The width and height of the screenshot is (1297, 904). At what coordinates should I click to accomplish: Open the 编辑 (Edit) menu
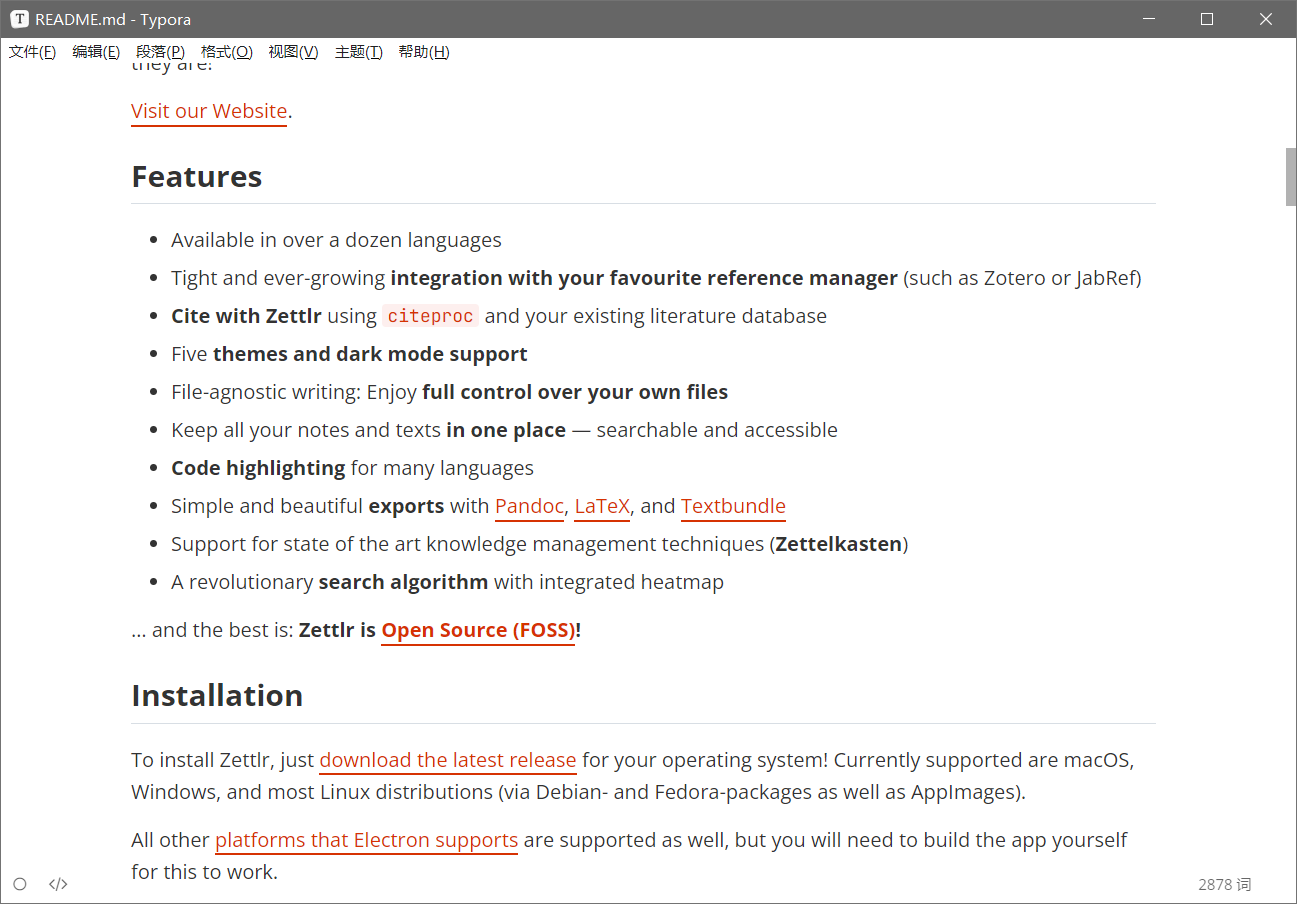[95, 52]
